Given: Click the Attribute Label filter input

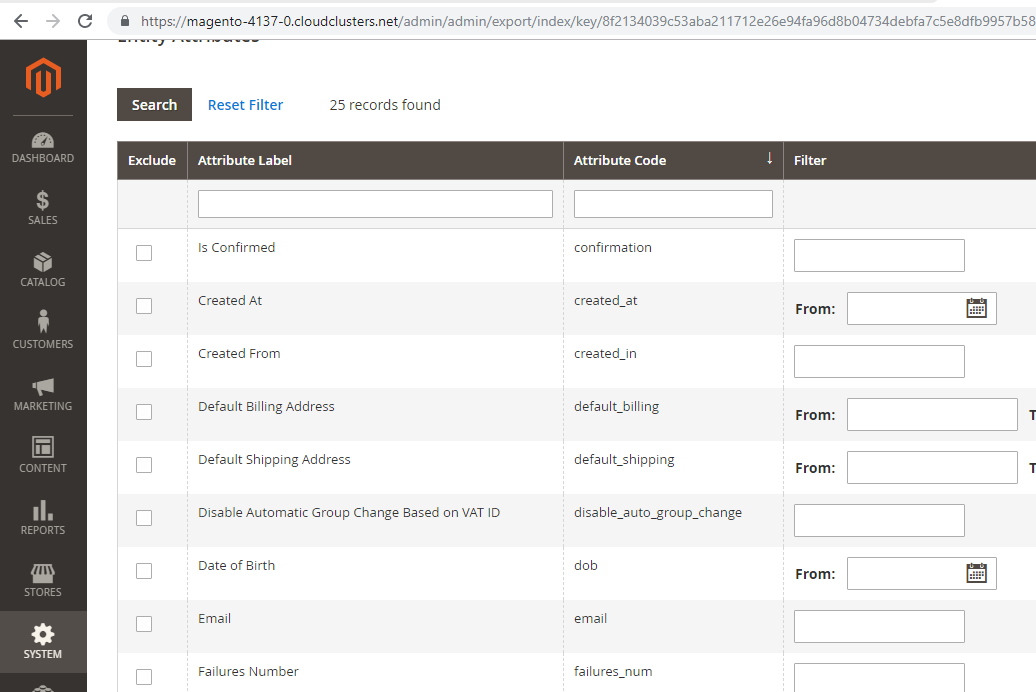Looking at the screenshot, I should coord(375,204).
